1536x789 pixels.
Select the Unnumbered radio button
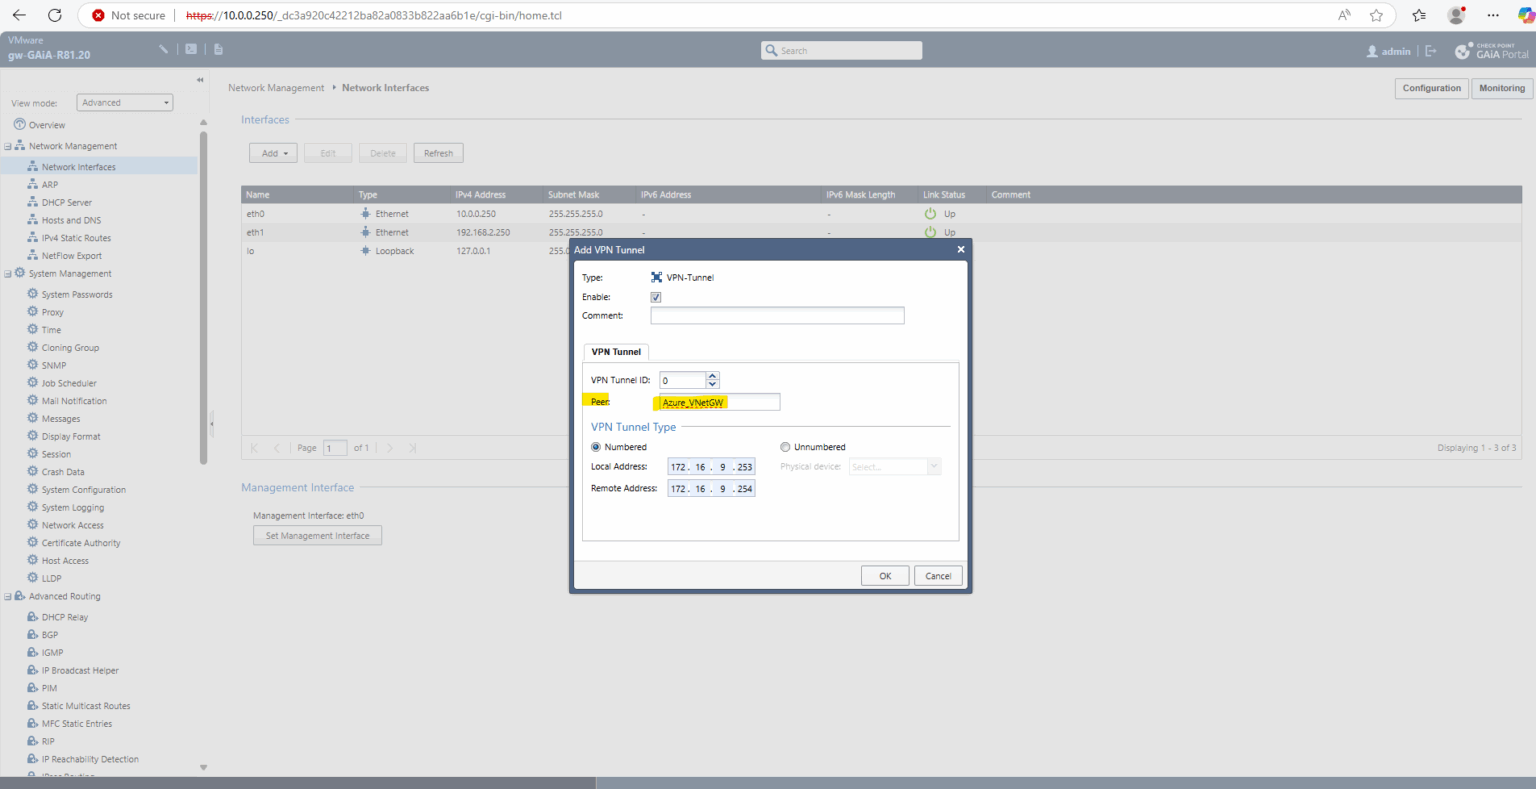(785, 446)
